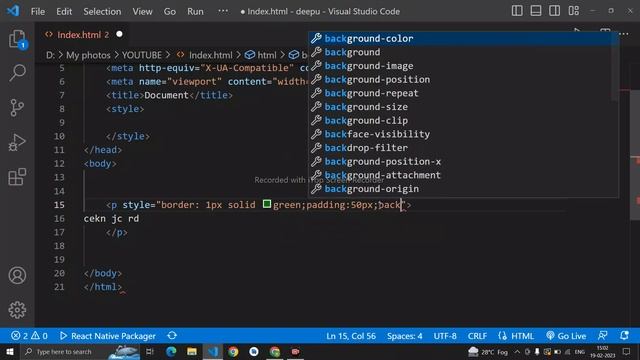Screen dimensions: 640x360
Task: Open Edit menu
Action: (x=64, y=11)
